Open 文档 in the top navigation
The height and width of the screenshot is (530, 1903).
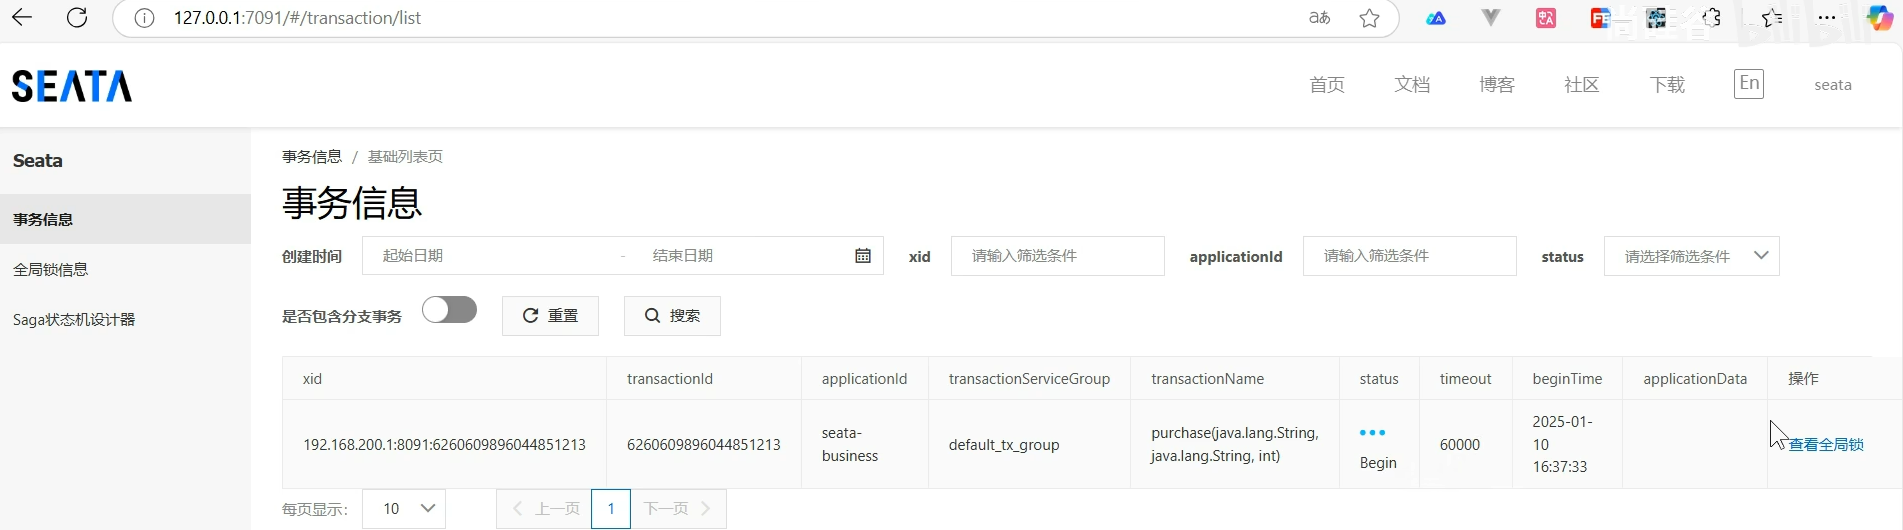(x=1412, y=85)
